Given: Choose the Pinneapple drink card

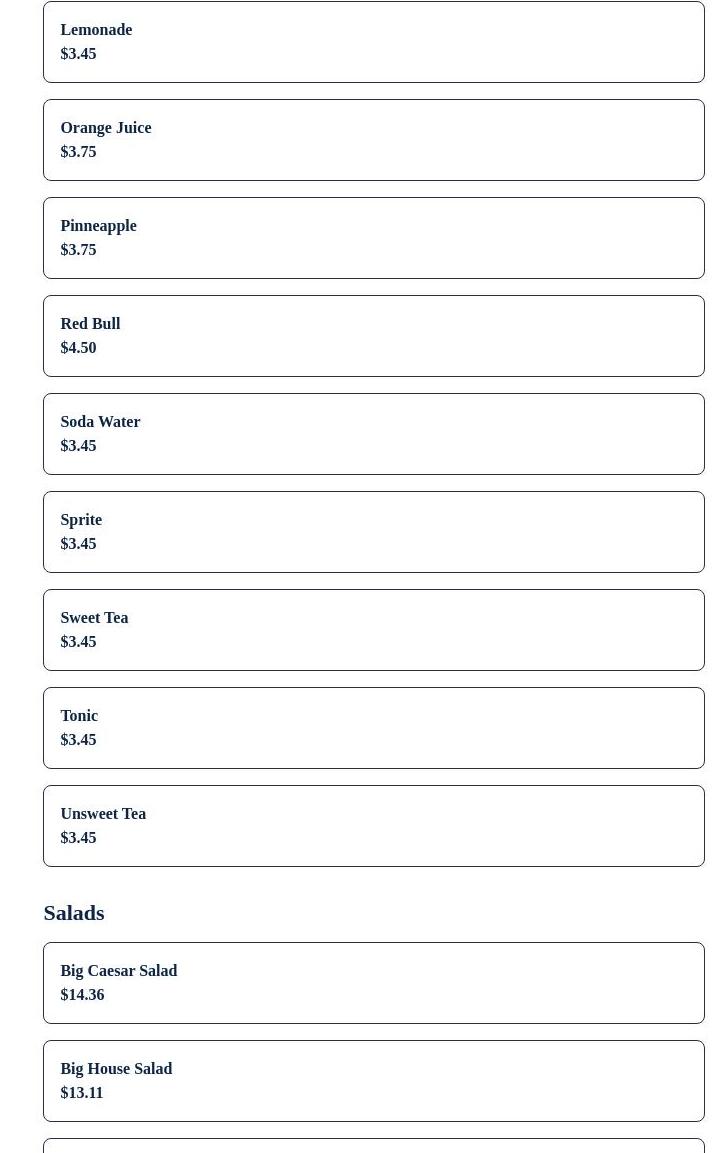Looking at the screenshot, I should click(373, 238).
